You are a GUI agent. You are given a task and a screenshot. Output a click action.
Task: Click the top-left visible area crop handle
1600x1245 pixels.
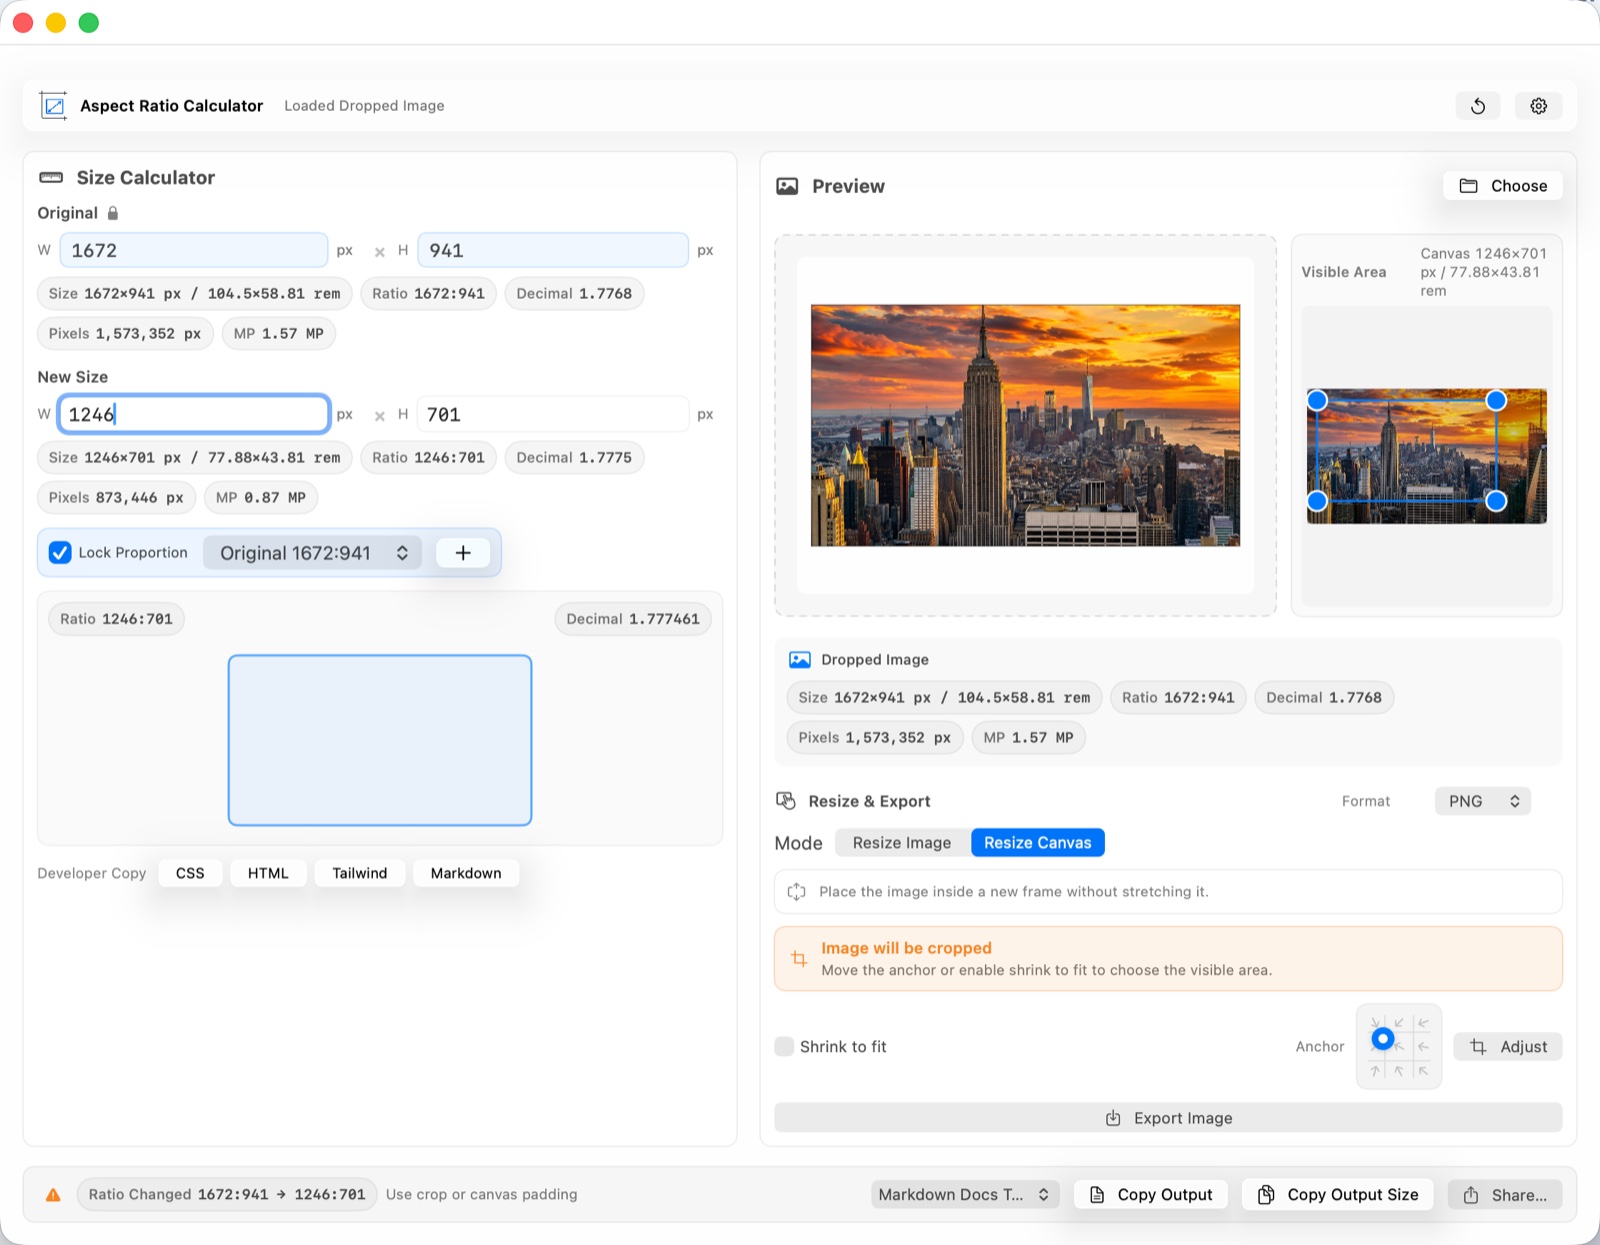(1318, 400)
